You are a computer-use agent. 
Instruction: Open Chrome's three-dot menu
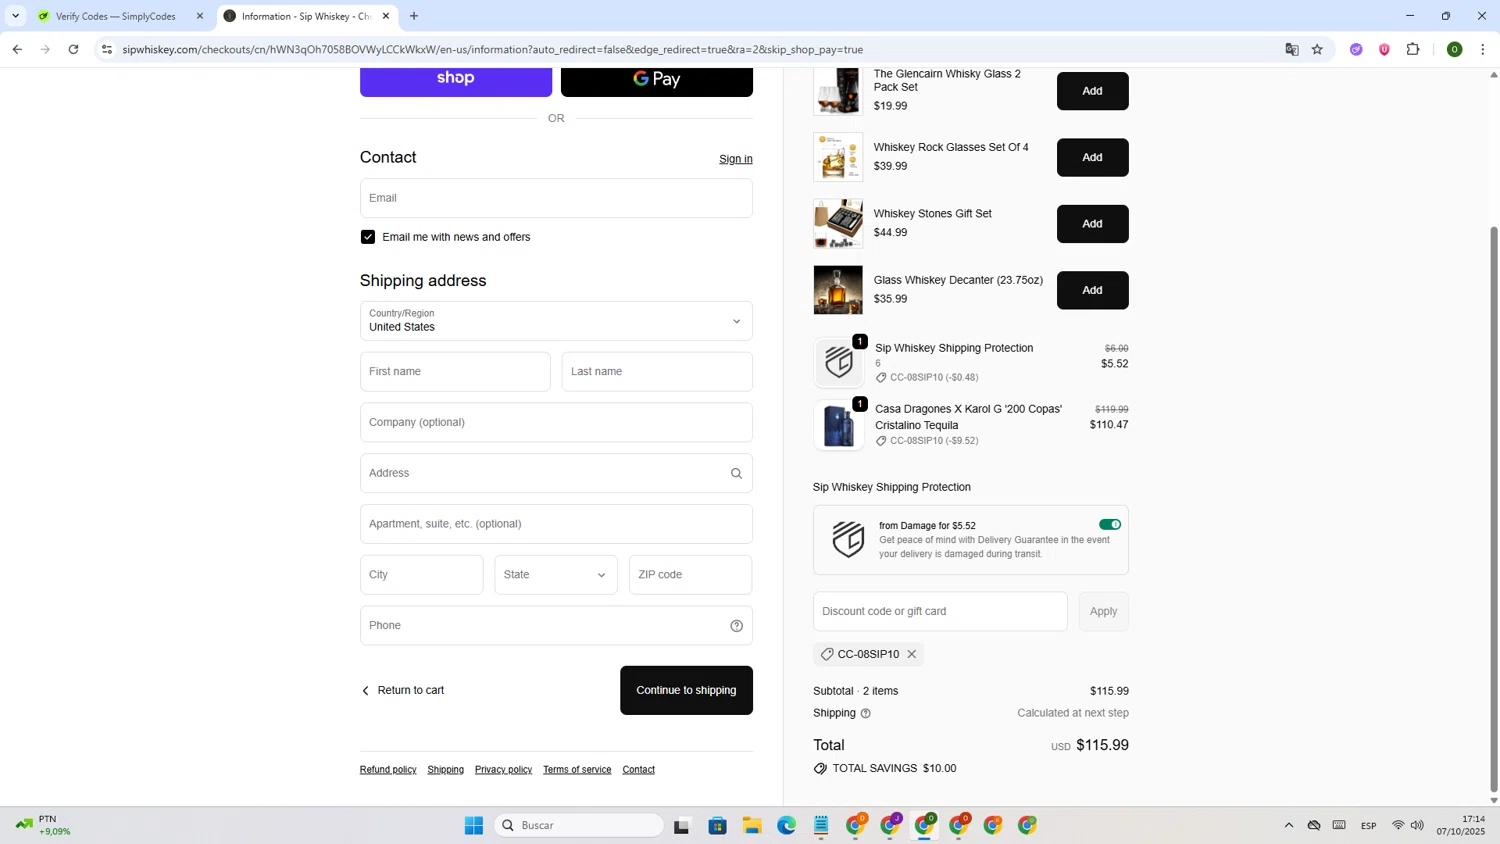tap(1483, 49)
